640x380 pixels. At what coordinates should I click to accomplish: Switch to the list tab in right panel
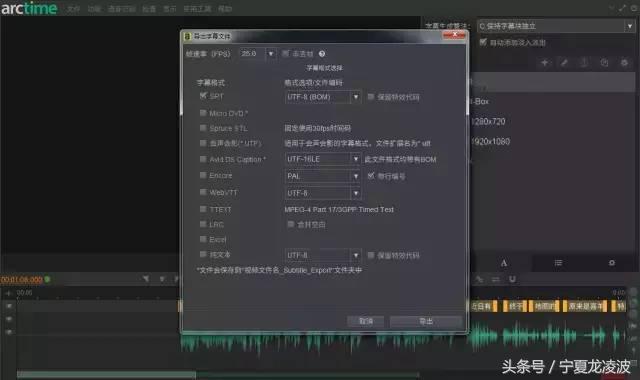[x=558, y=263]
